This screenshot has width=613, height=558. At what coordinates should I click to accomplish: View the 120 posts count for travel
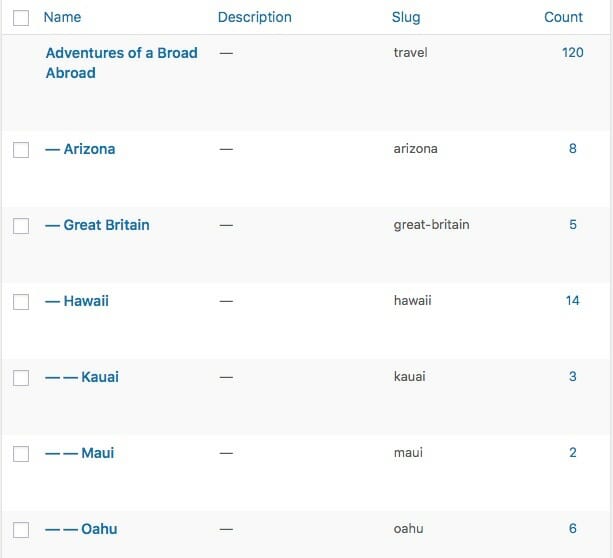pyautogui.click(x=572, y=52)
